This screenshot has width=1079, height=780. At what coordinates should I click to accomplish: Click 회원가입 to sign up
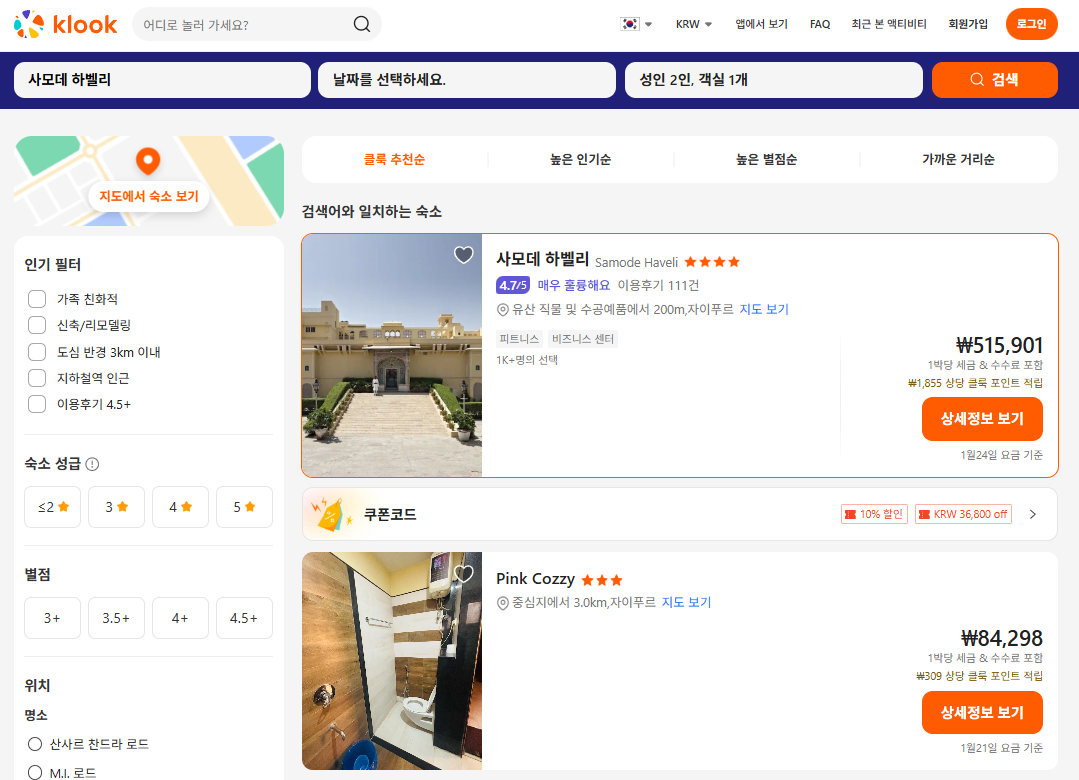(968, 24)
